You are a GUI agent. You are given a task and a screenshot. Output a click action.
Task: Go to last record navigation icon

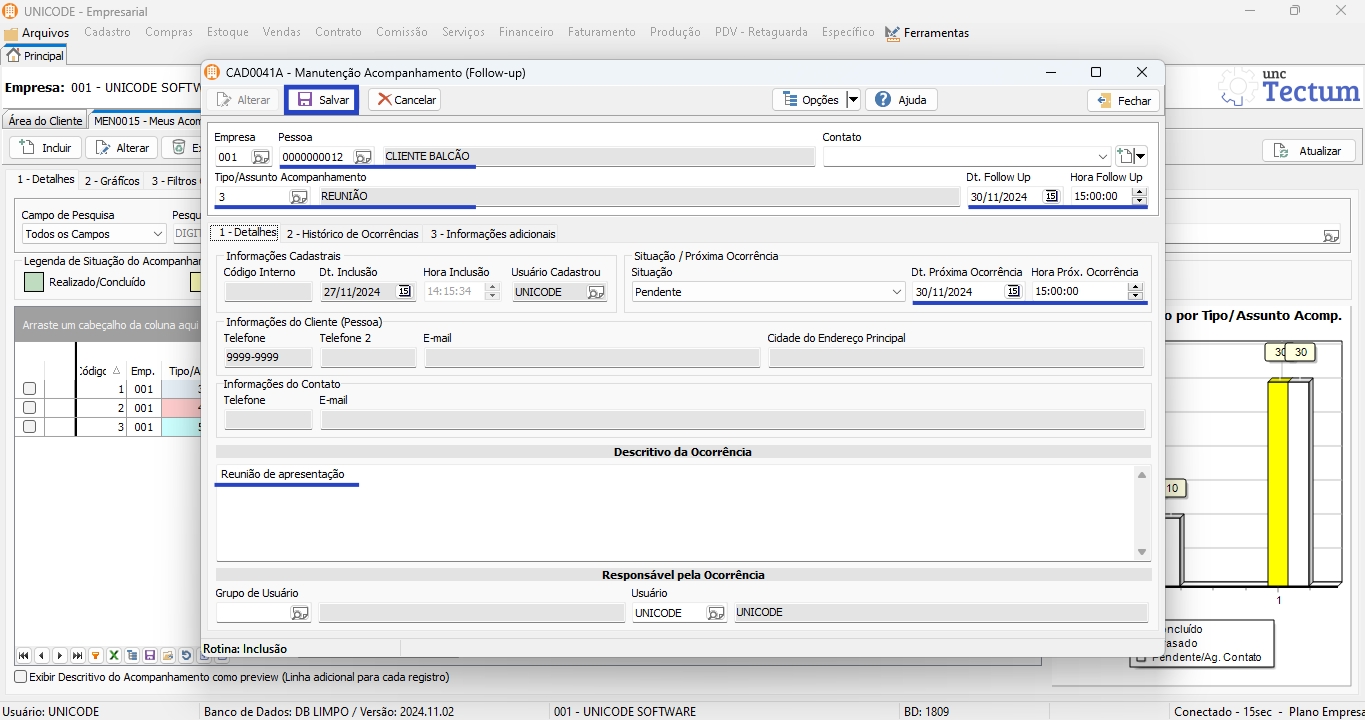[x=78, y=656]
